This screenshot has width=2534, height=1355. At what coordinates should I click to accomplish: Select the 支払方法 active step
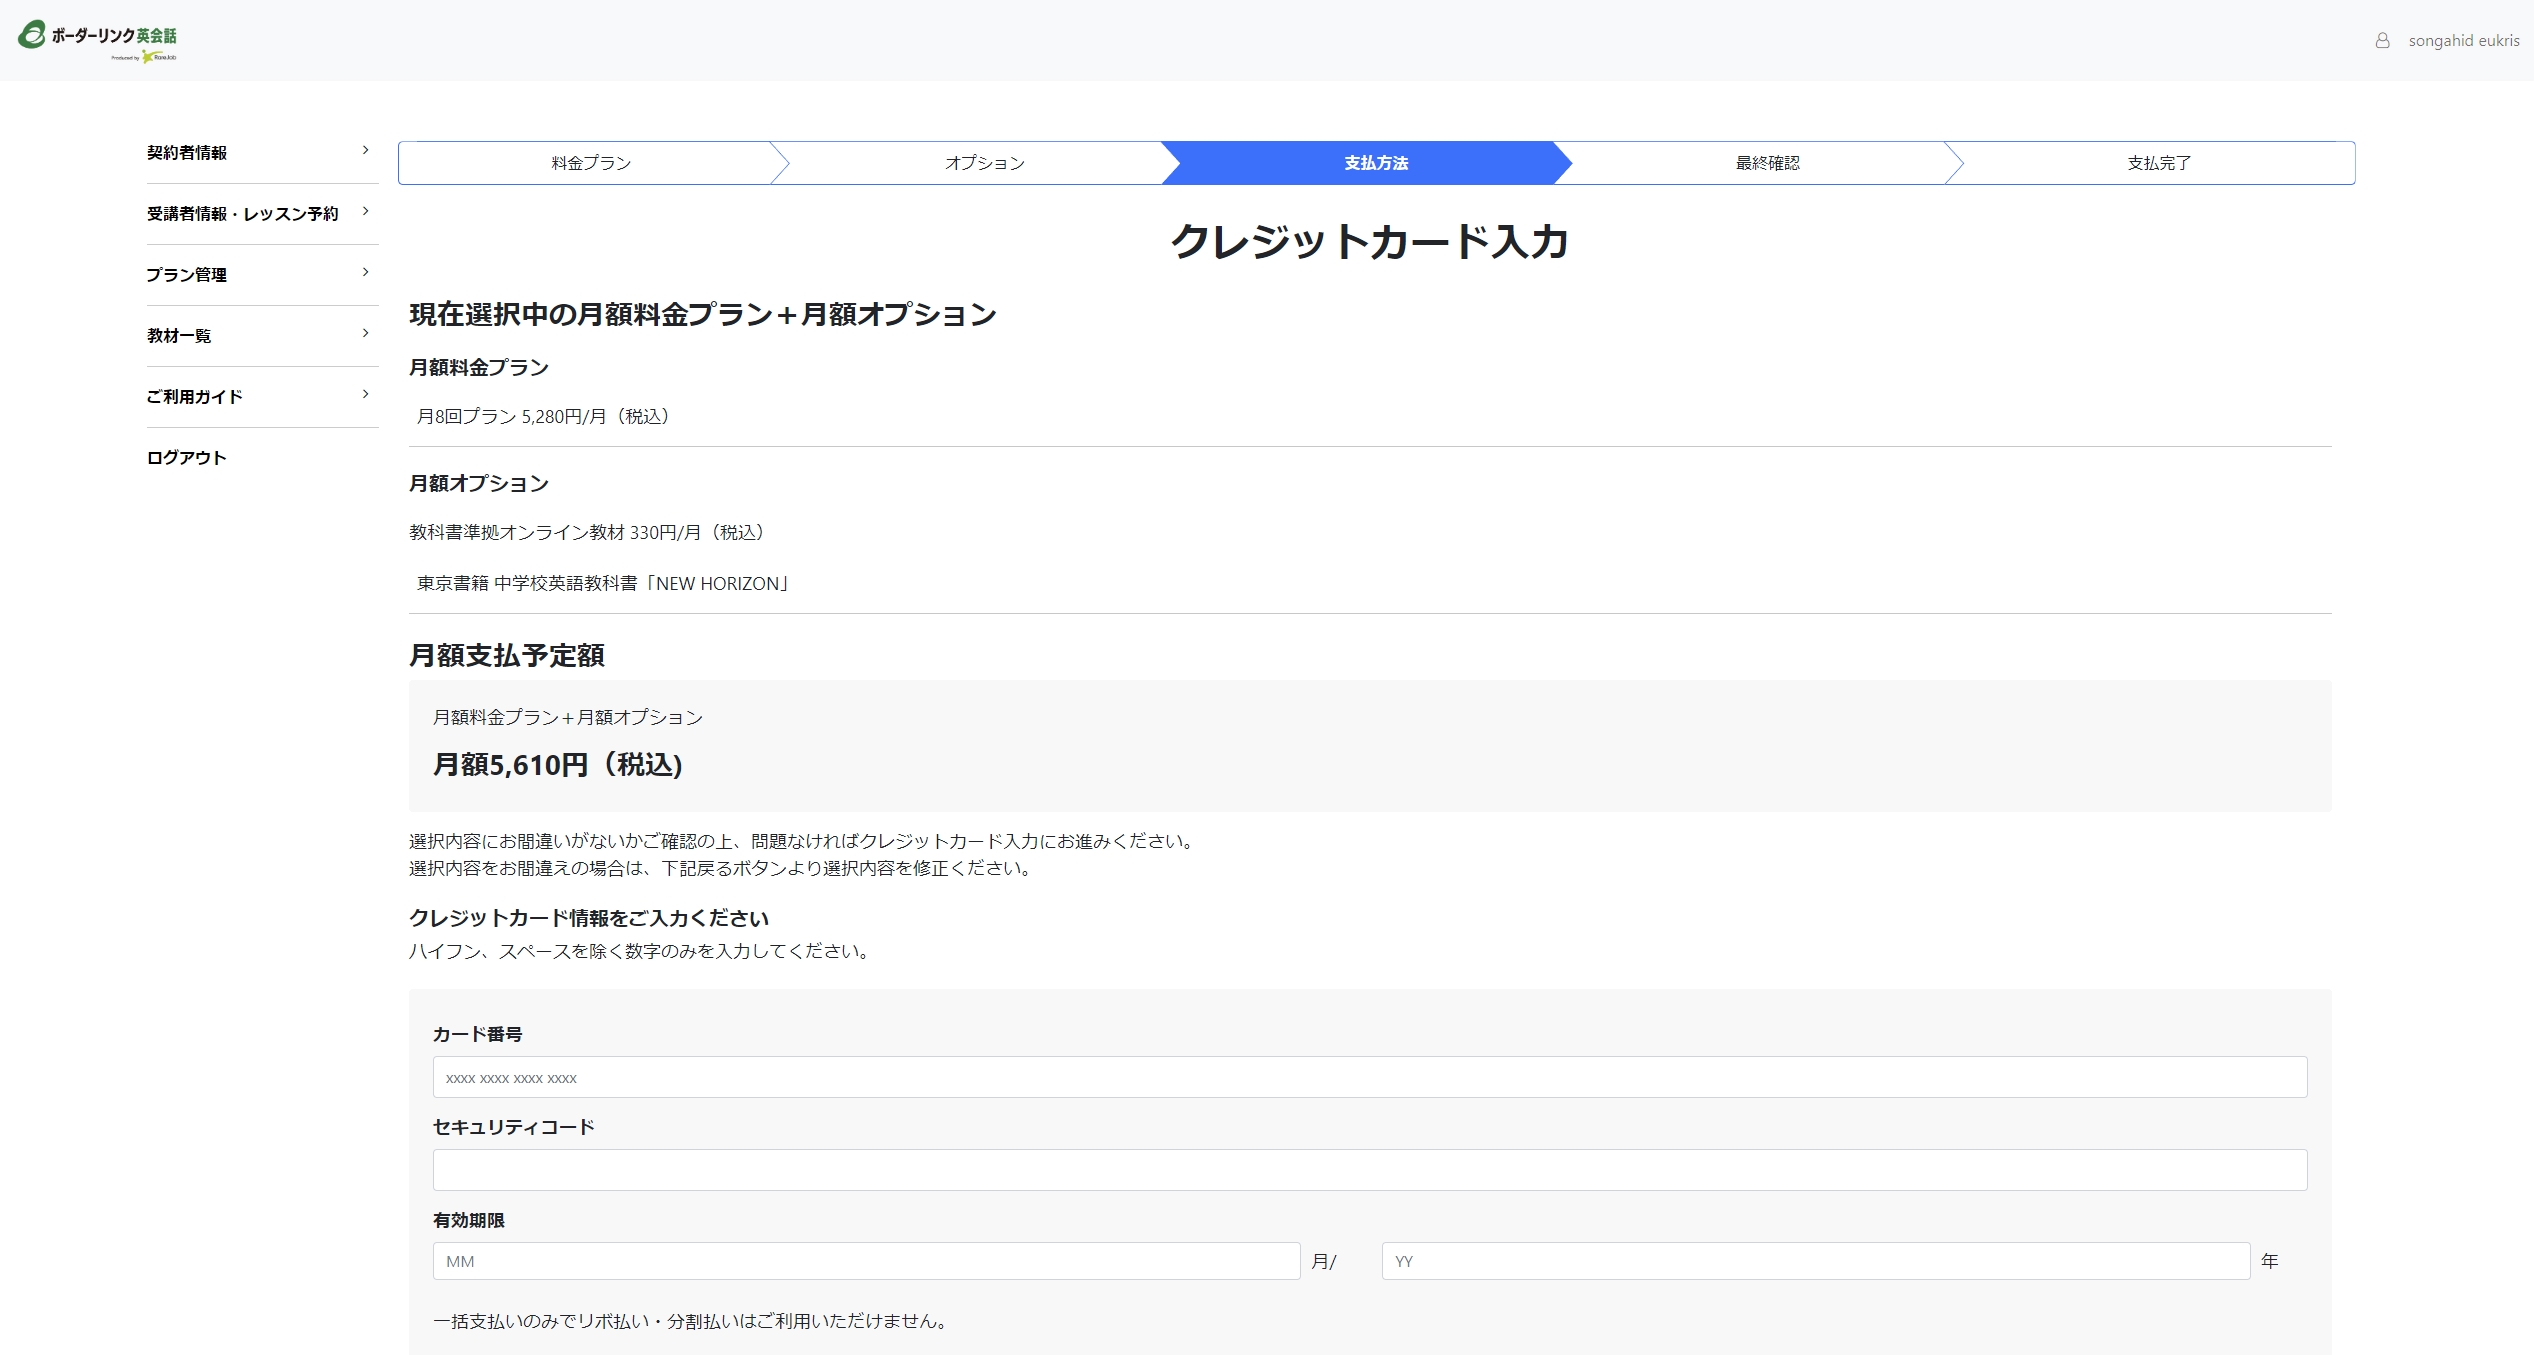pyautogui.click(x=1375, y=163)
